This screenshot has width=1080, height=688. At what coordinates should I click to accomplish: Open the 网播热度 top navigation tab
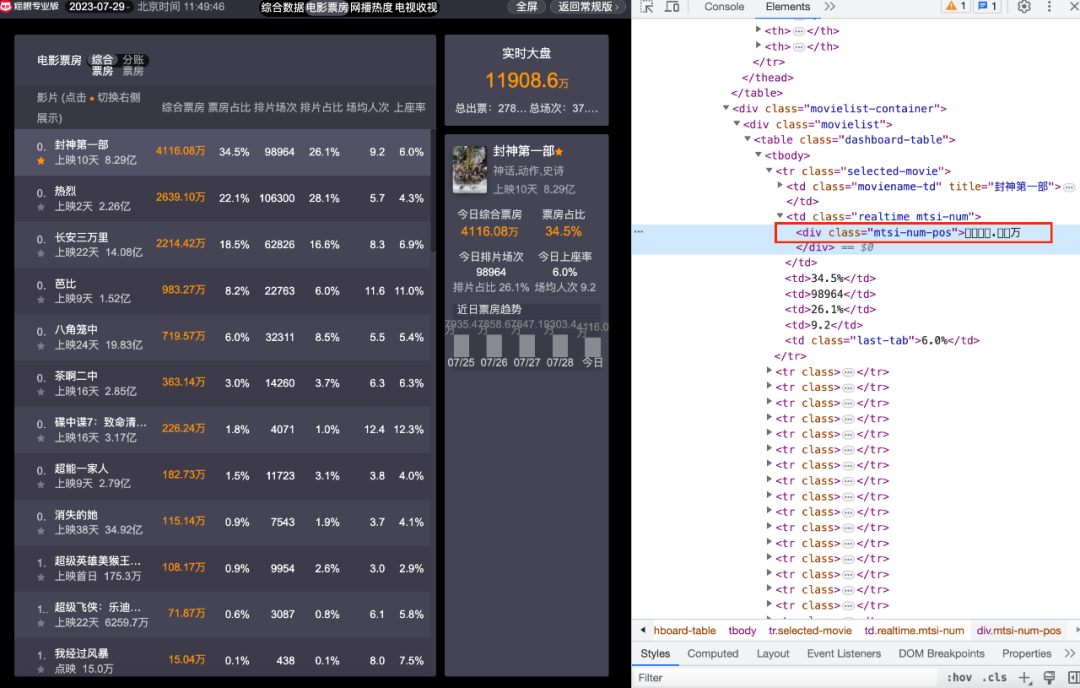372,8
